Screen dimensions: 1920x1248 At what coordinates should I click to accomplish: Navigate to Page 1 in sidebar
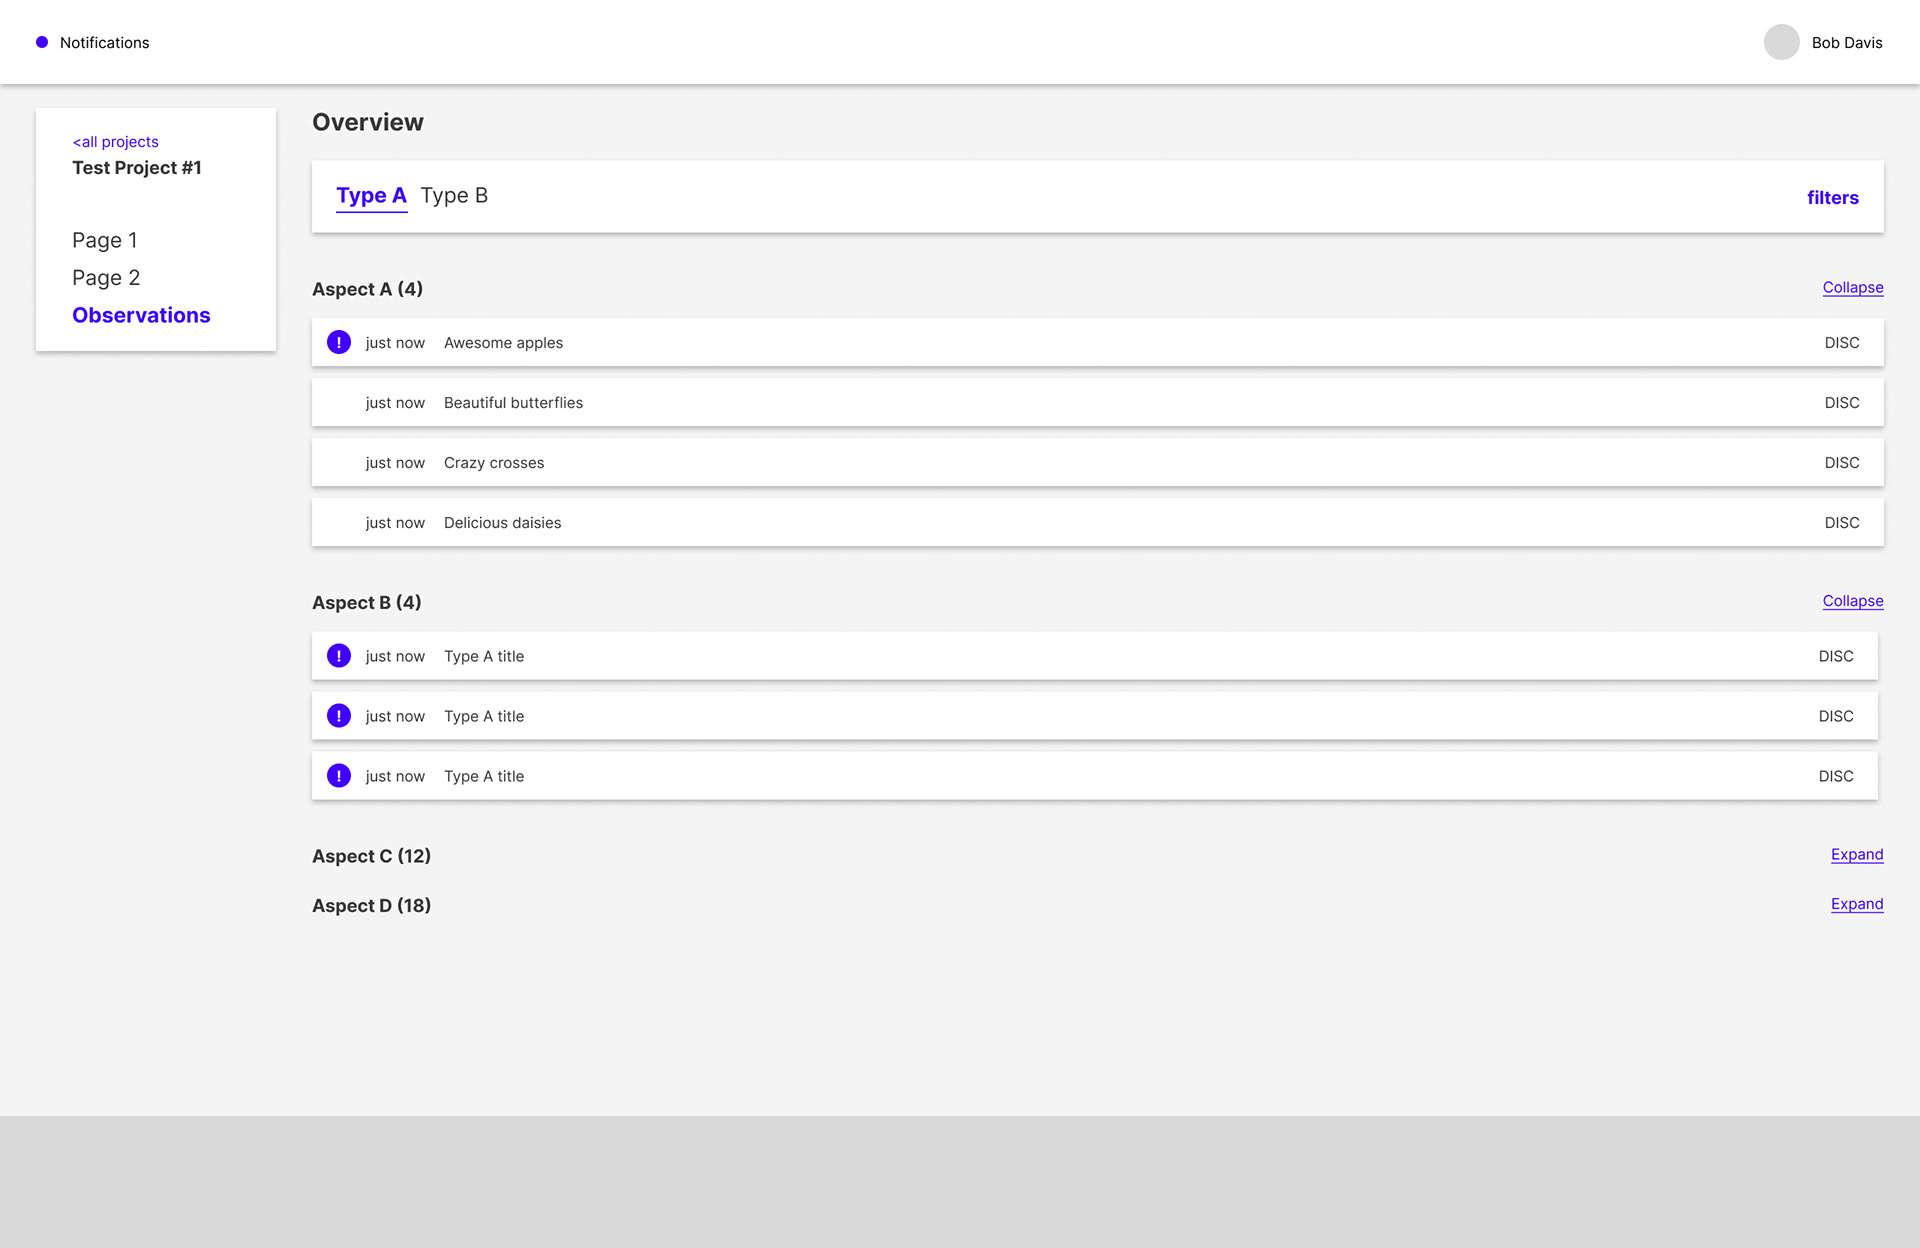(105, 240)
